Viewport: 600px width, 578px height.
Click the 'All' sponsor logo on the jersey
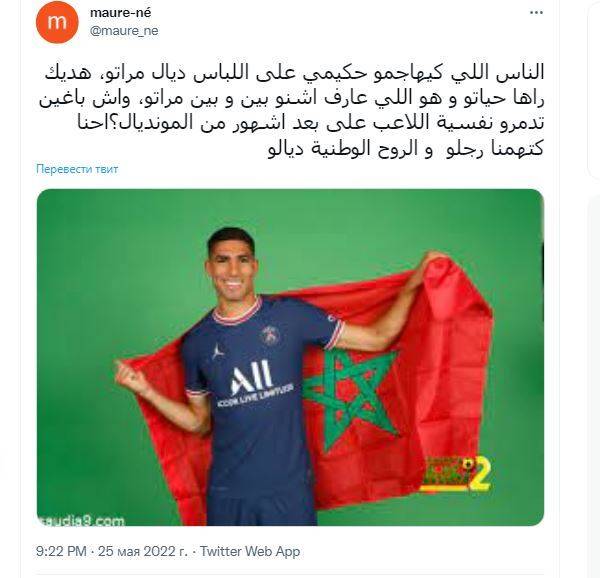(x=251, y=376)
